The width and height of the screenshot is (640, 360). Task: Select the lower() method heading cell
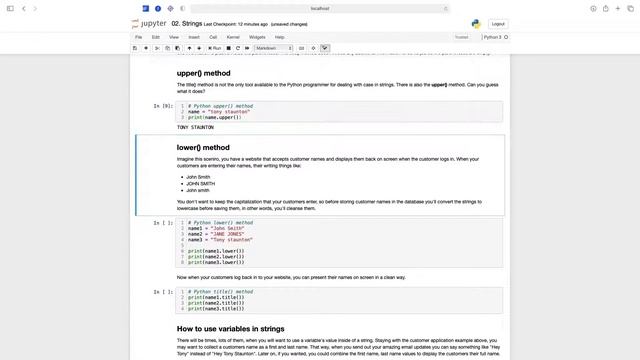(x=203, y=147)
